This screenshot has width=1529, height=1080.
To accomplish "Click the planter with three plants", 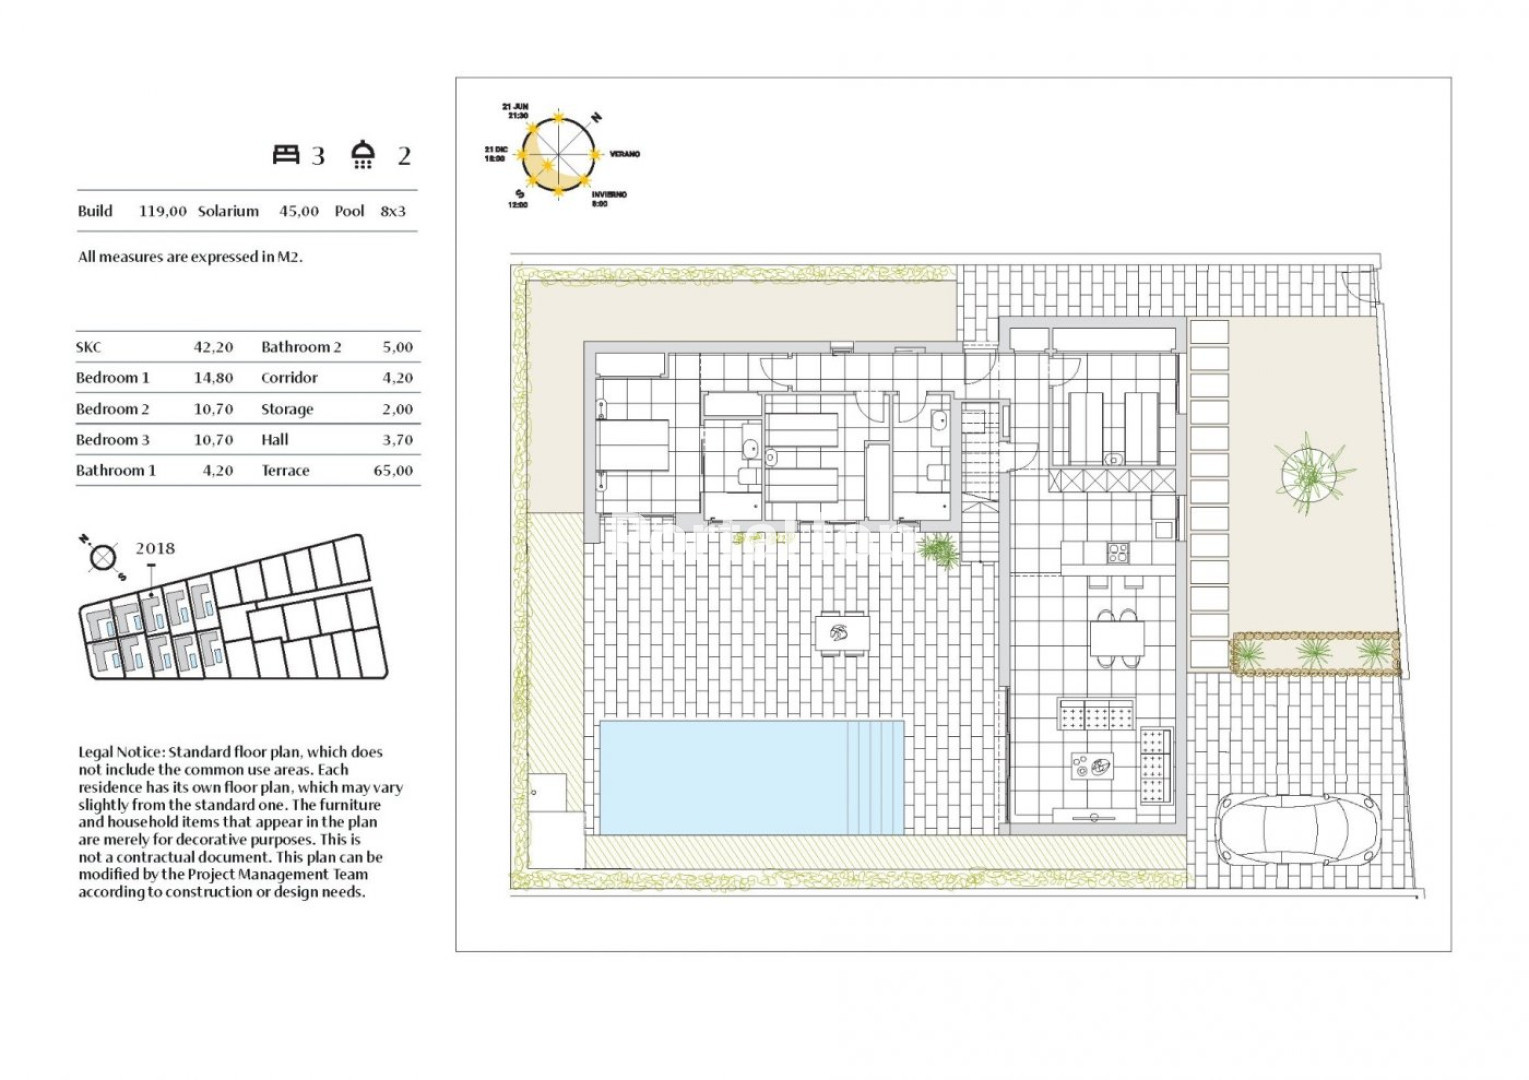I will pyautogui.click(x=1315, y=653).
